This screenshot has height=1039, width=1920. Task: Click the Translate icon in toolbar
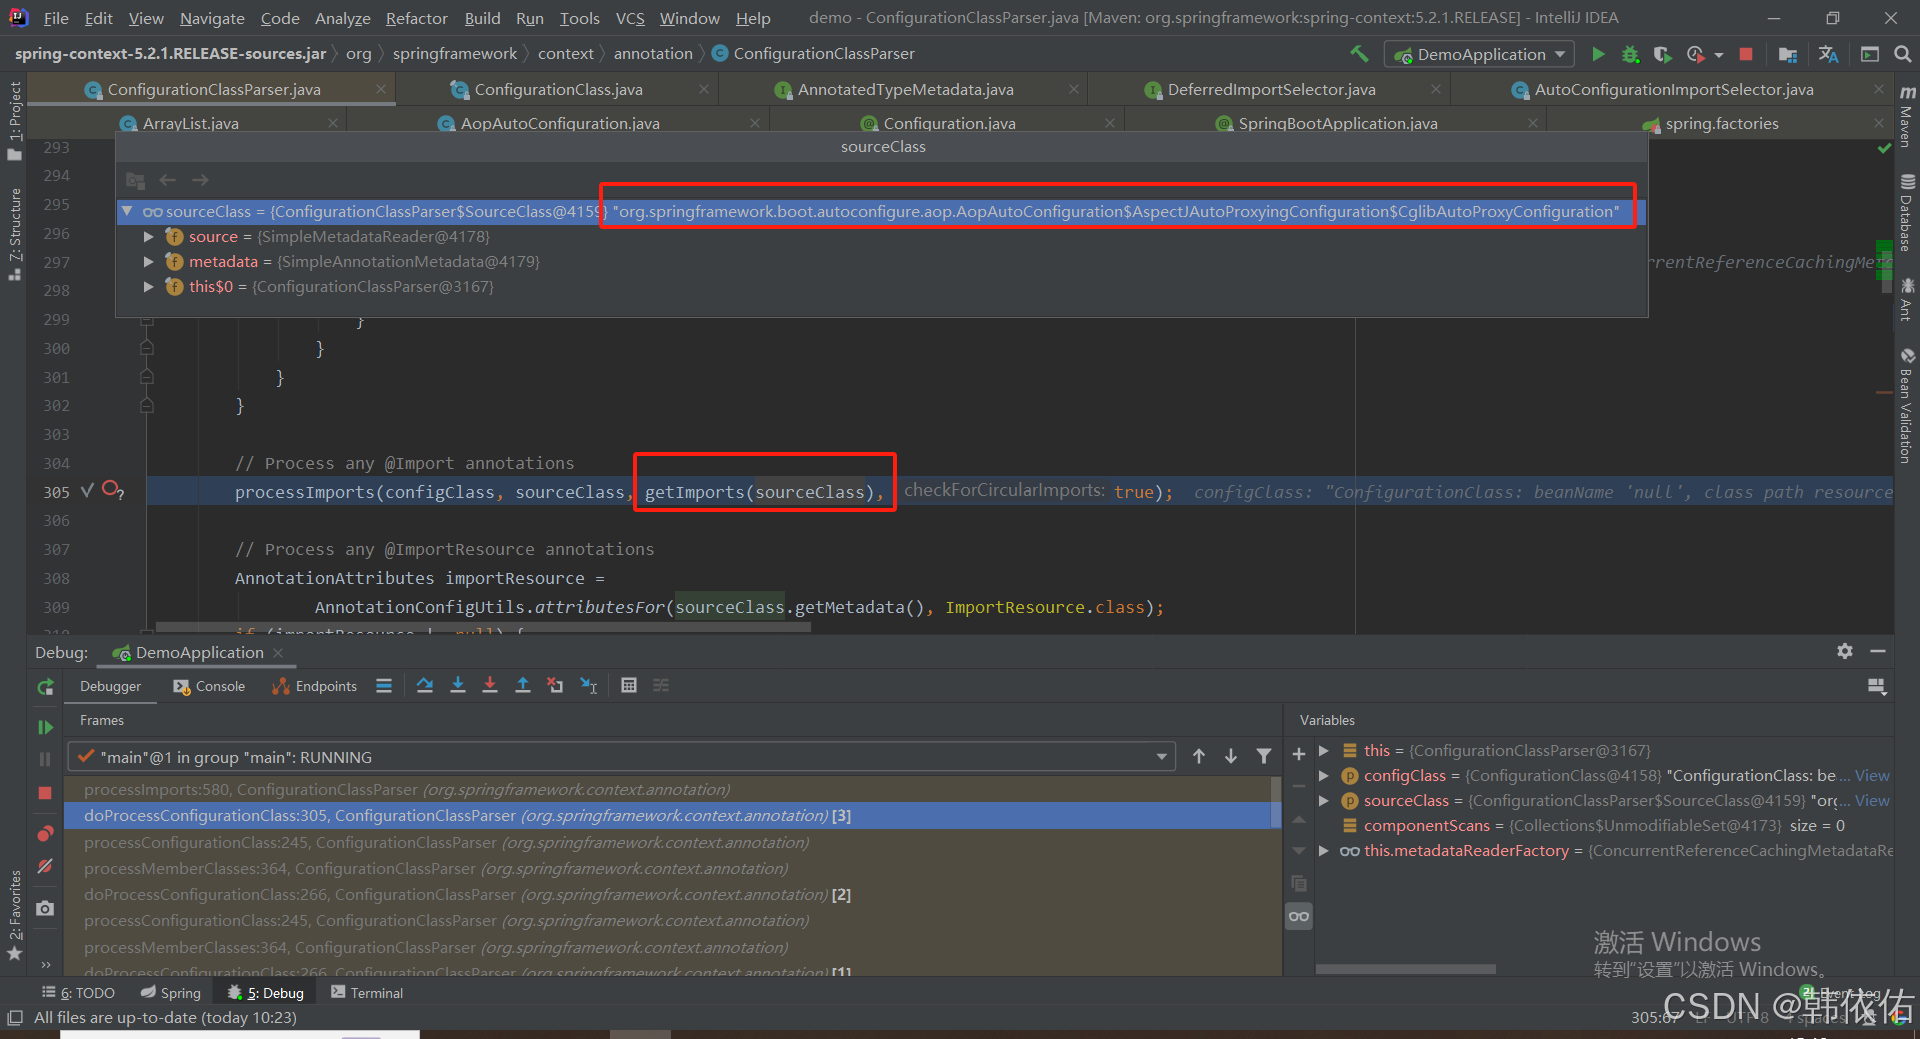coord(1829,54)
